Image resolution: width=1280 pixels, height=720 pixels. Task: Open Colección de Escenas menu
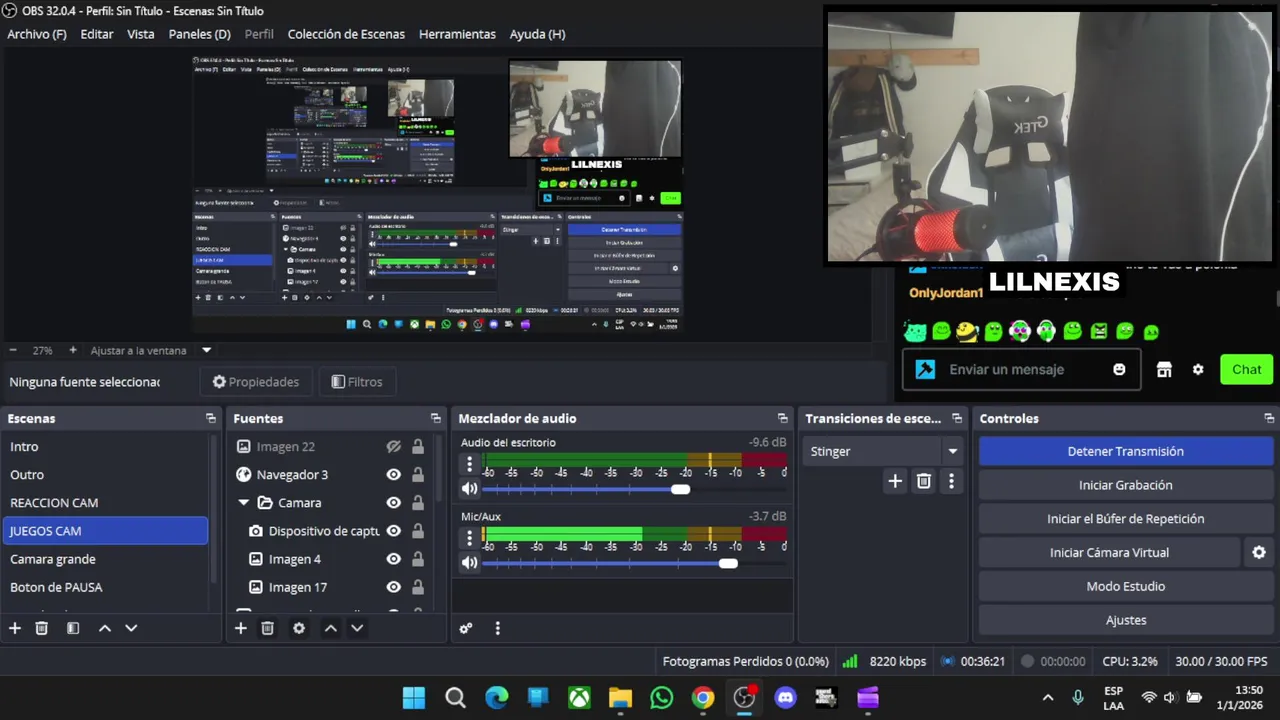pyautogui.click(x=346, y=34)
